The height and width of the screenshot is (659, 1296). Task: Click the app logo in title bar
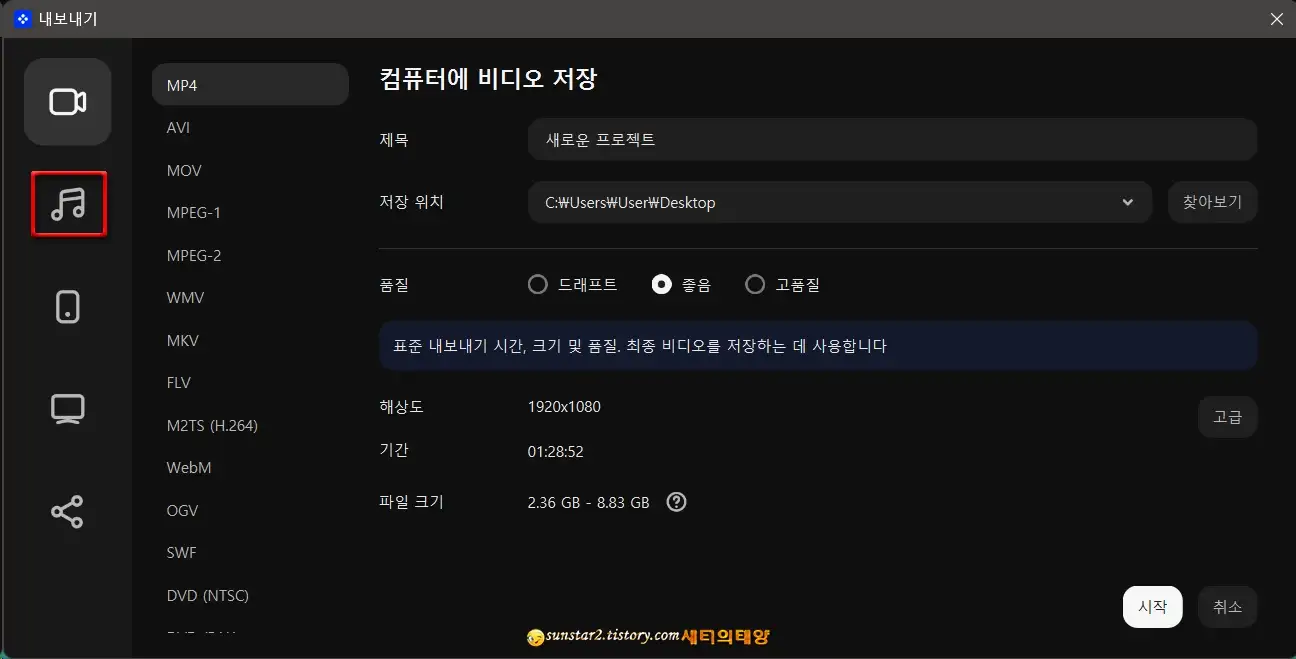click(x=21, y=18)
